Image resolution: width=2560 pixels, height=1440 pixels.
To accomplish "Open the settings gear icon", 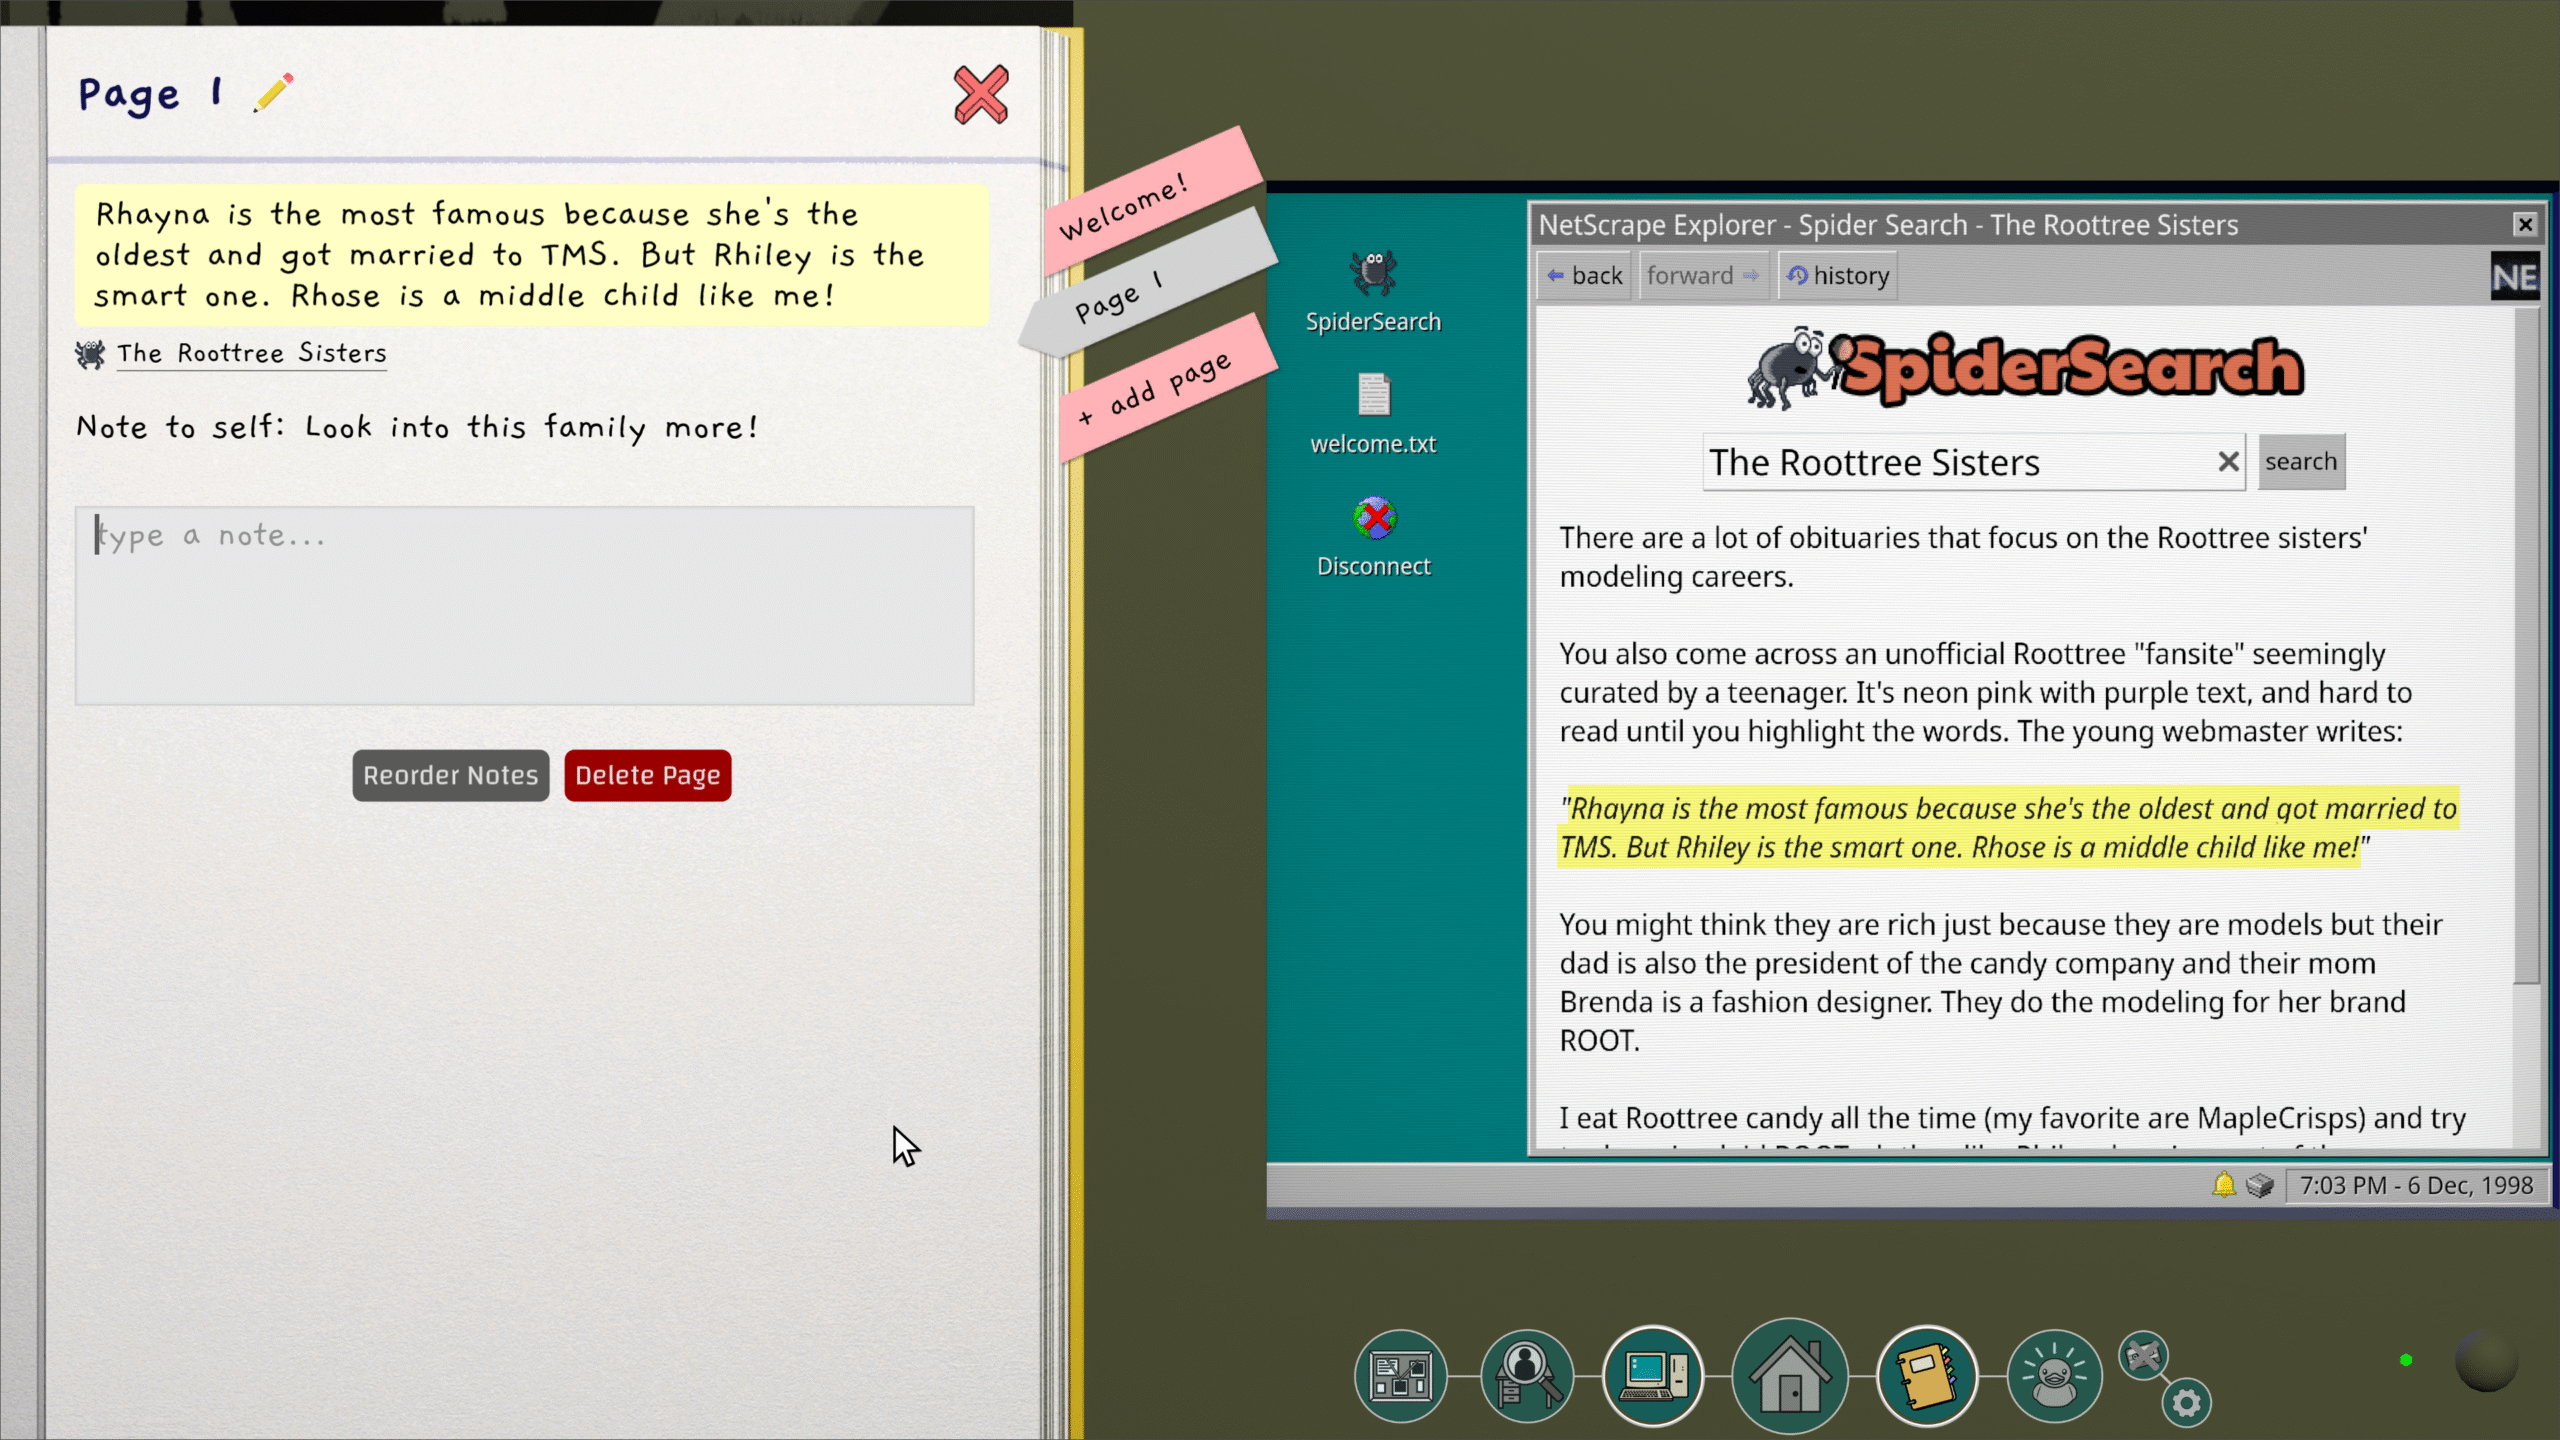I will pyautogui.click(x=2186, y=1403).
